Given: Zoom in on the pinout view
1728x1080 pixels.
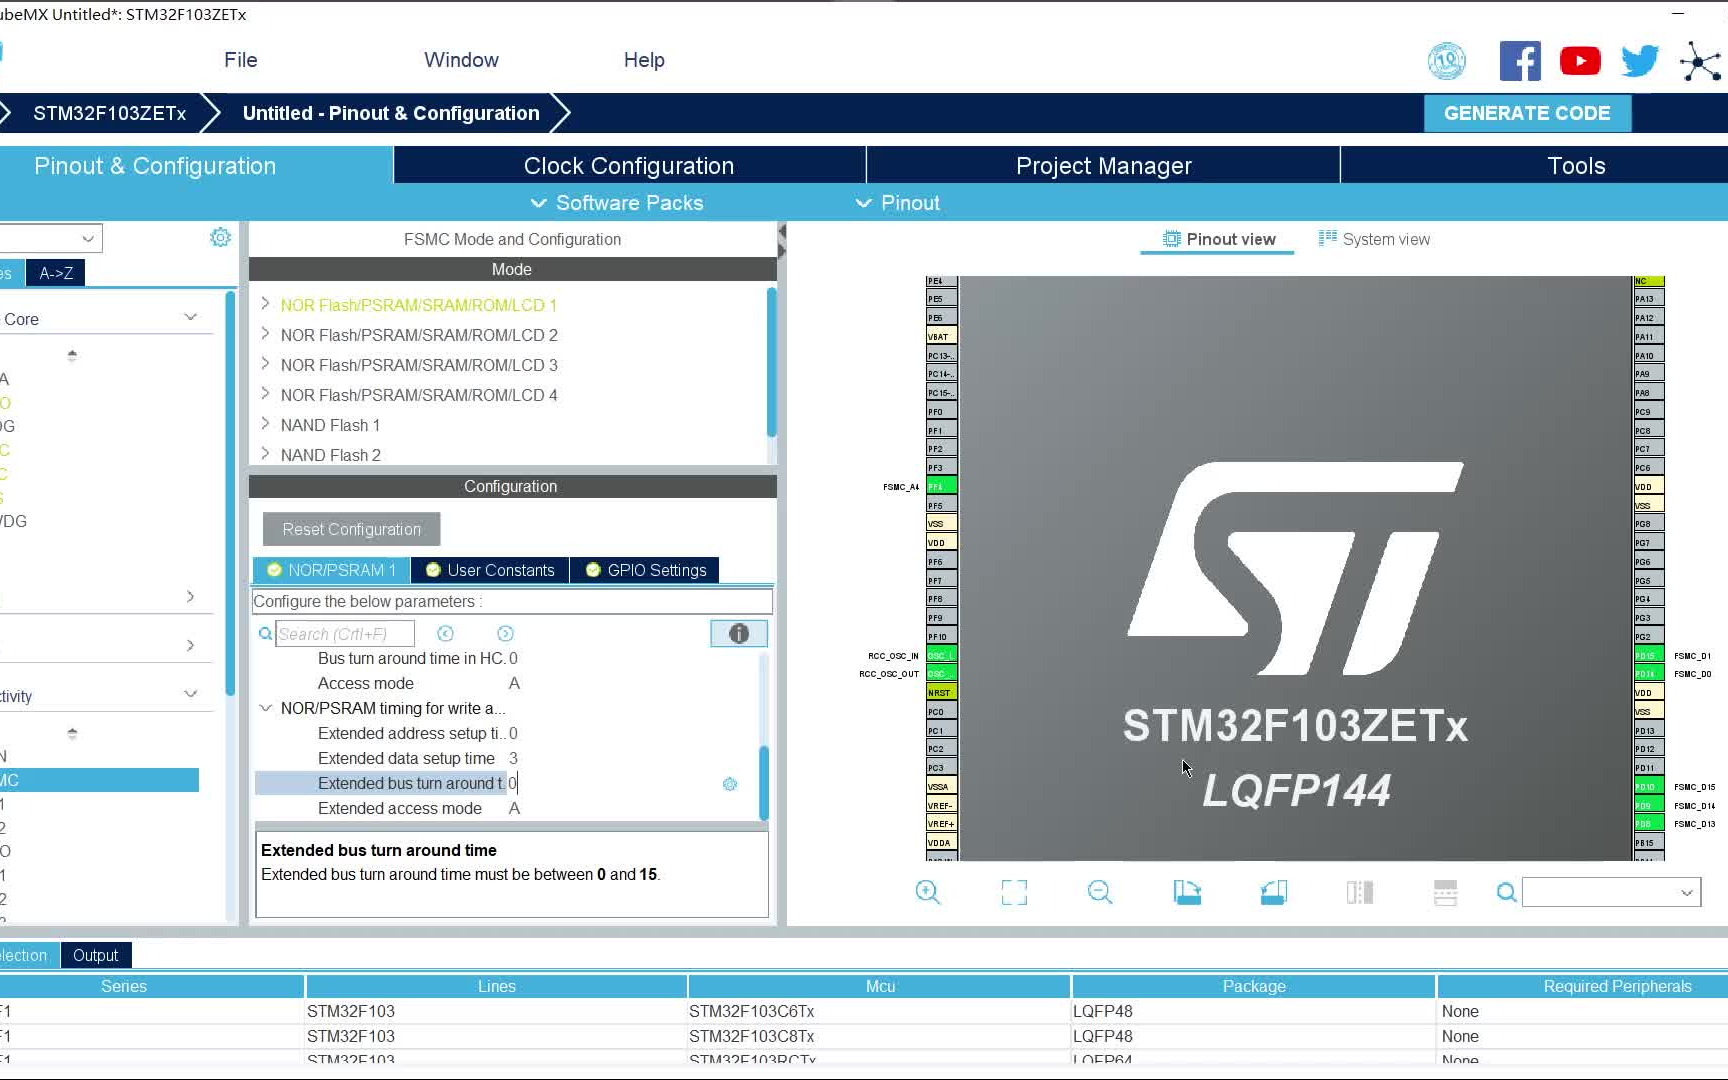Looking at the screenshot, I should [928, 892].
